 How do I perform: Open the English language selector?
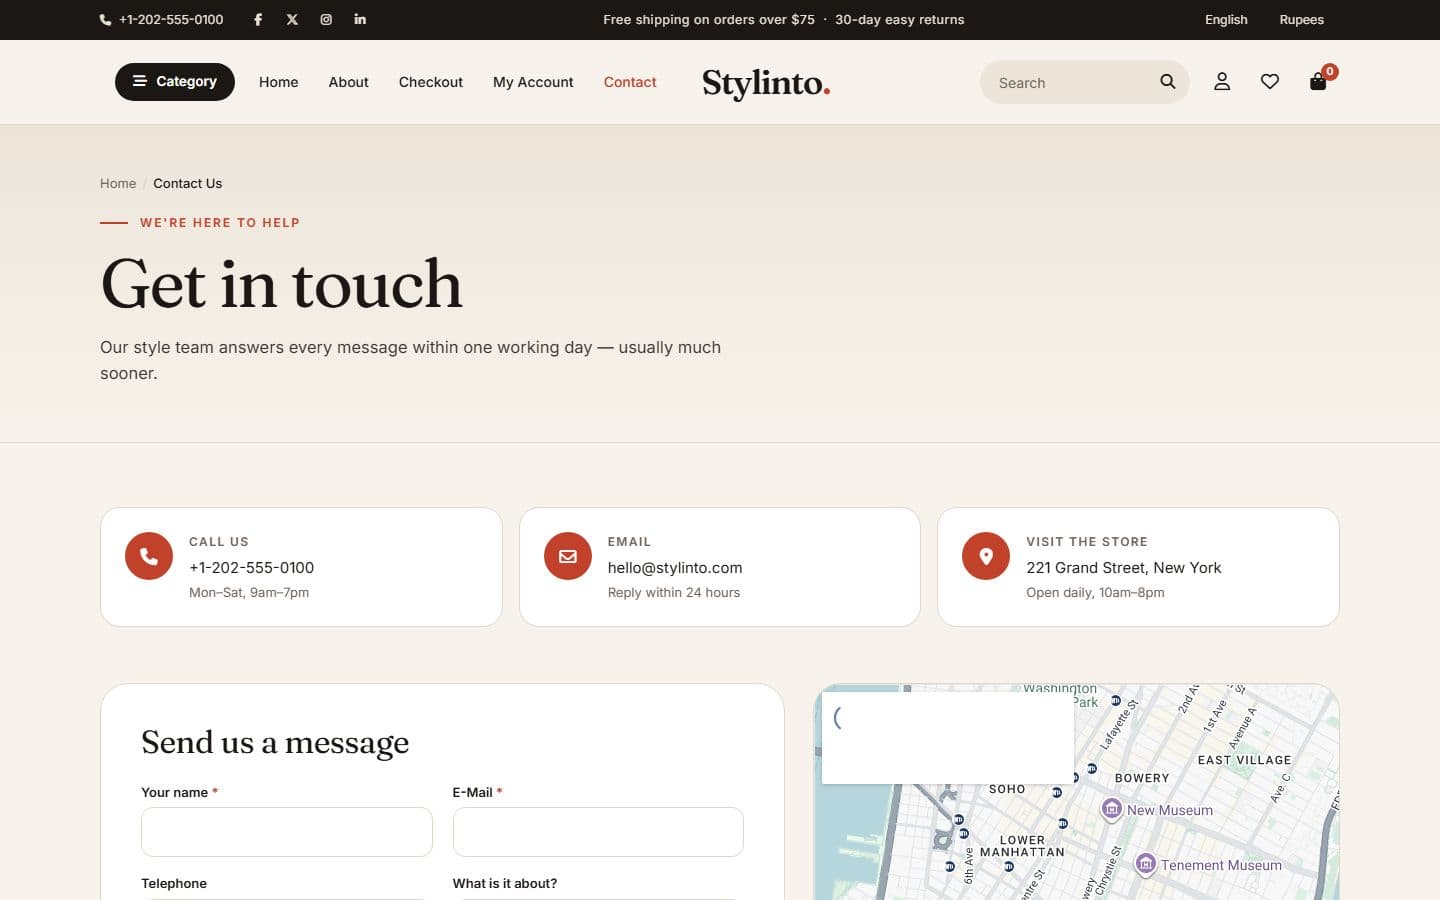(1226, 20)
